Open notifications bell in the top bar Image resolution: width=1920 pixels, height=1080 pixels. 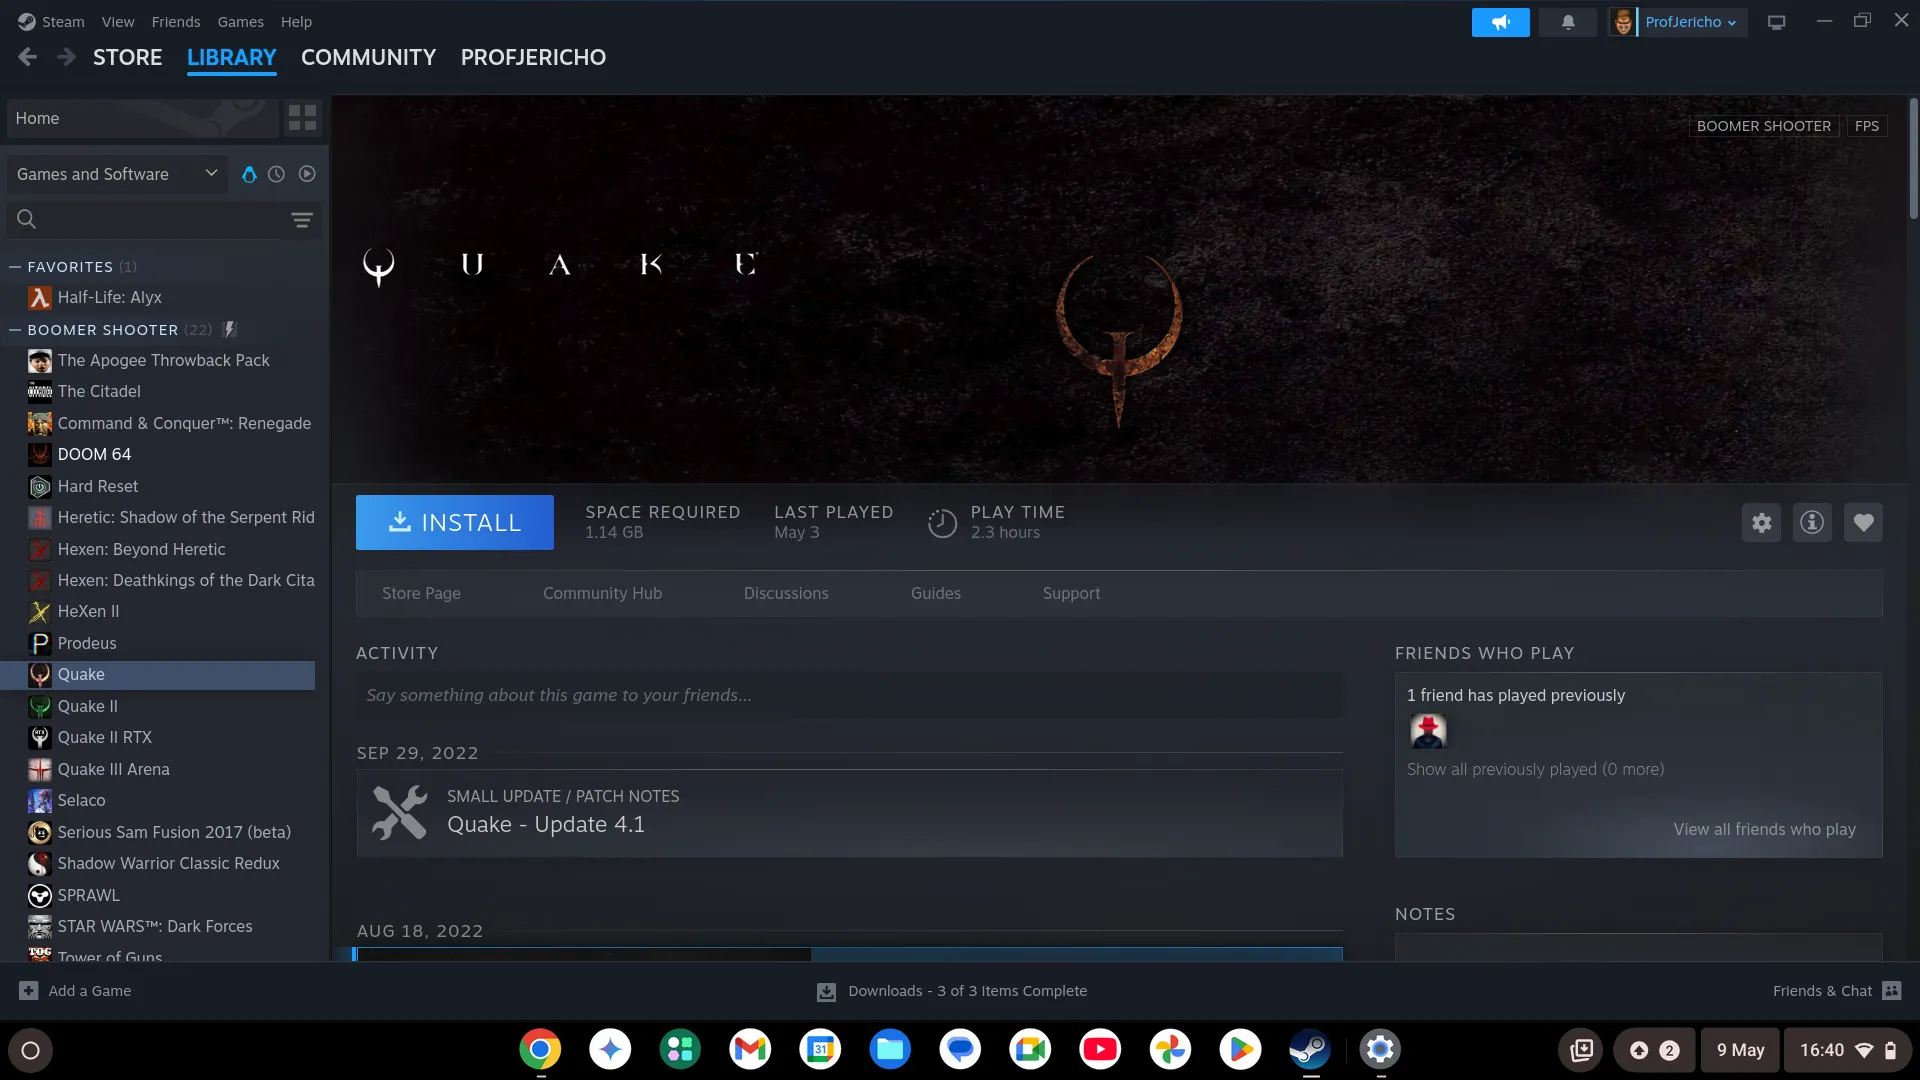click(x=1567, y=21)
